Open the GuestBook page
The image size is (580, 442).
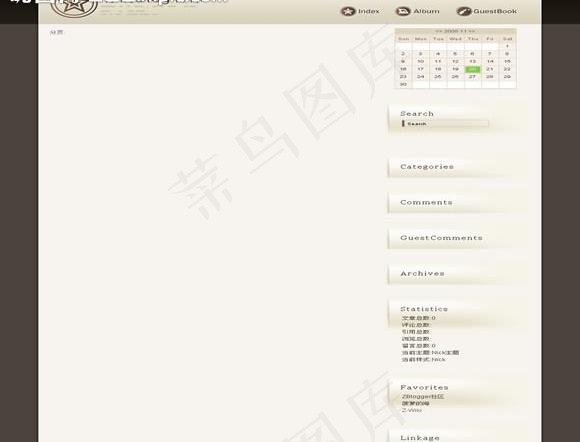click(495, 11)
